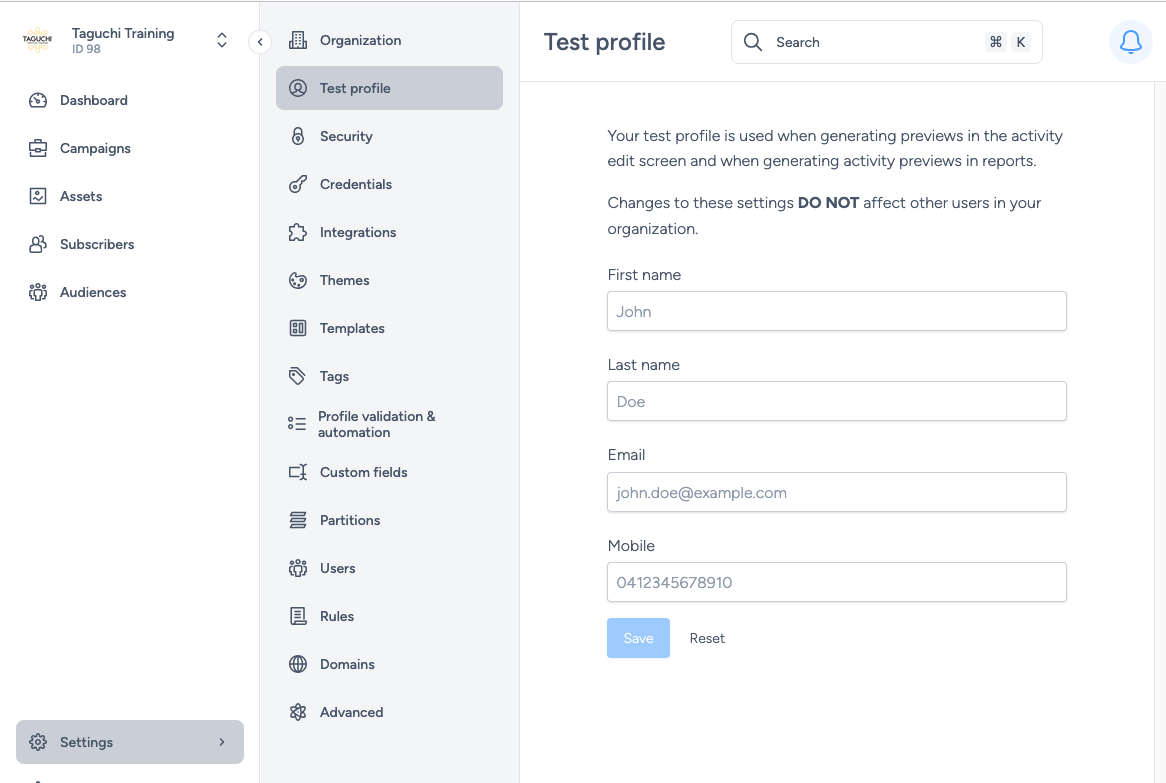1166x783 pixels.
Task: Click the ID 98 label
Action: click(x=86, y=49)
